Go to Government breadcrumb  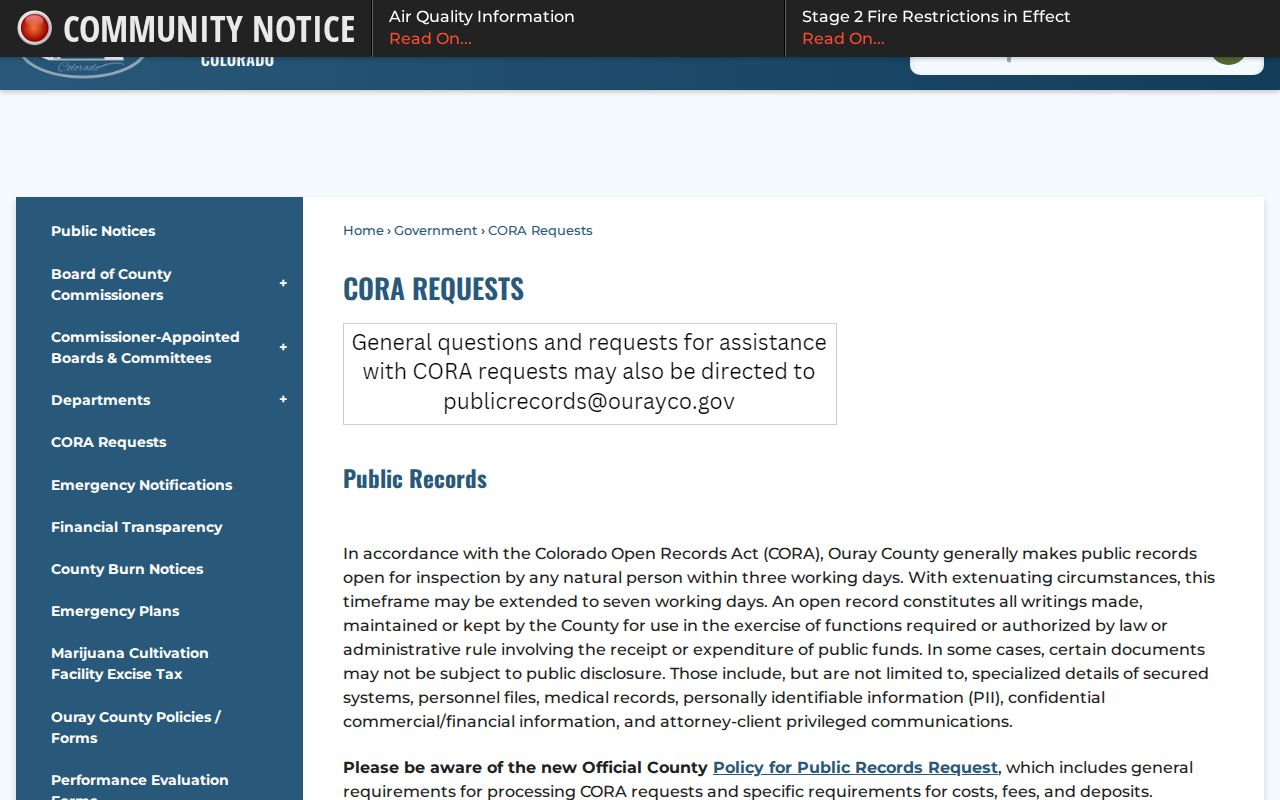pyautogui.click(x=435, y=231)
